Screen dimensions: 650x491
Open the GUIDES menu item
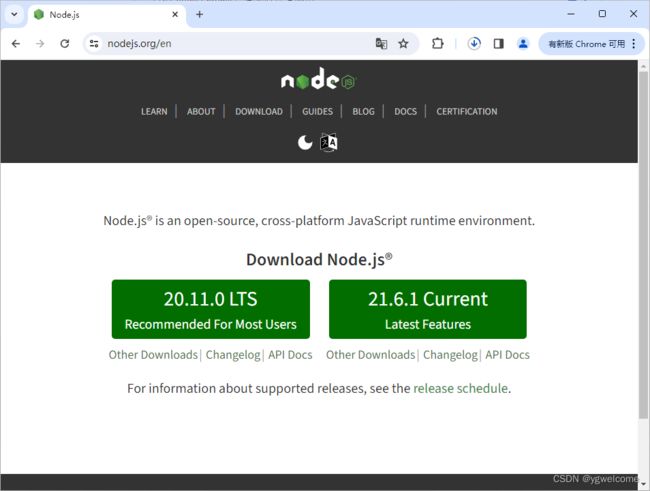pyautogui.click(x=318, y=112)
